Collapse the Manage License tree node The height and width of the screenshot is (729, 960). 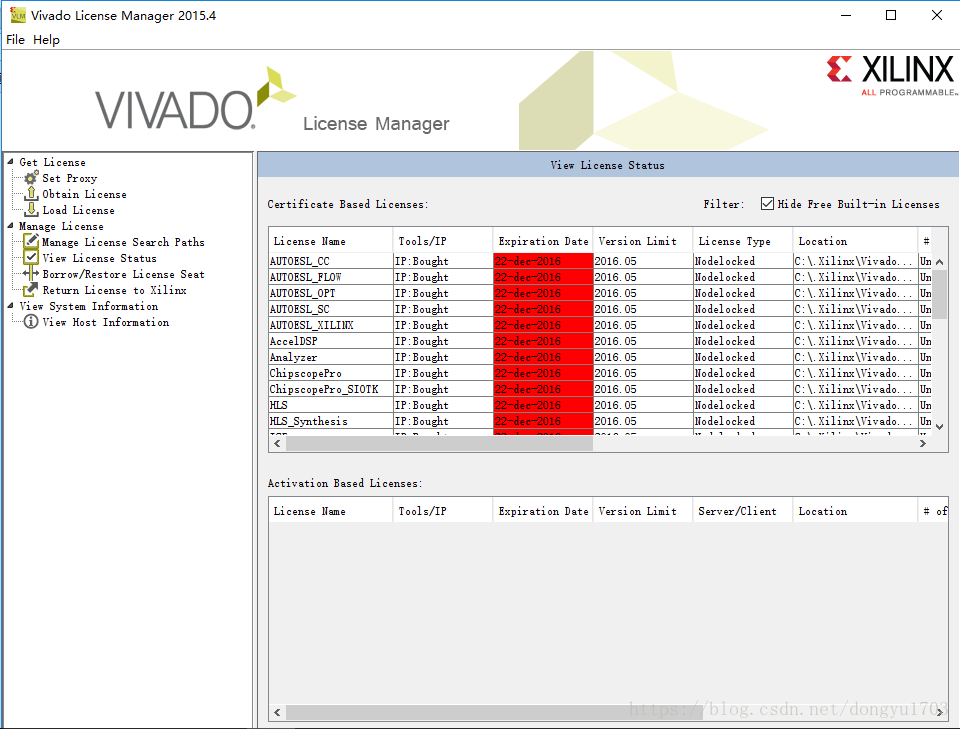tap(10, 225)
